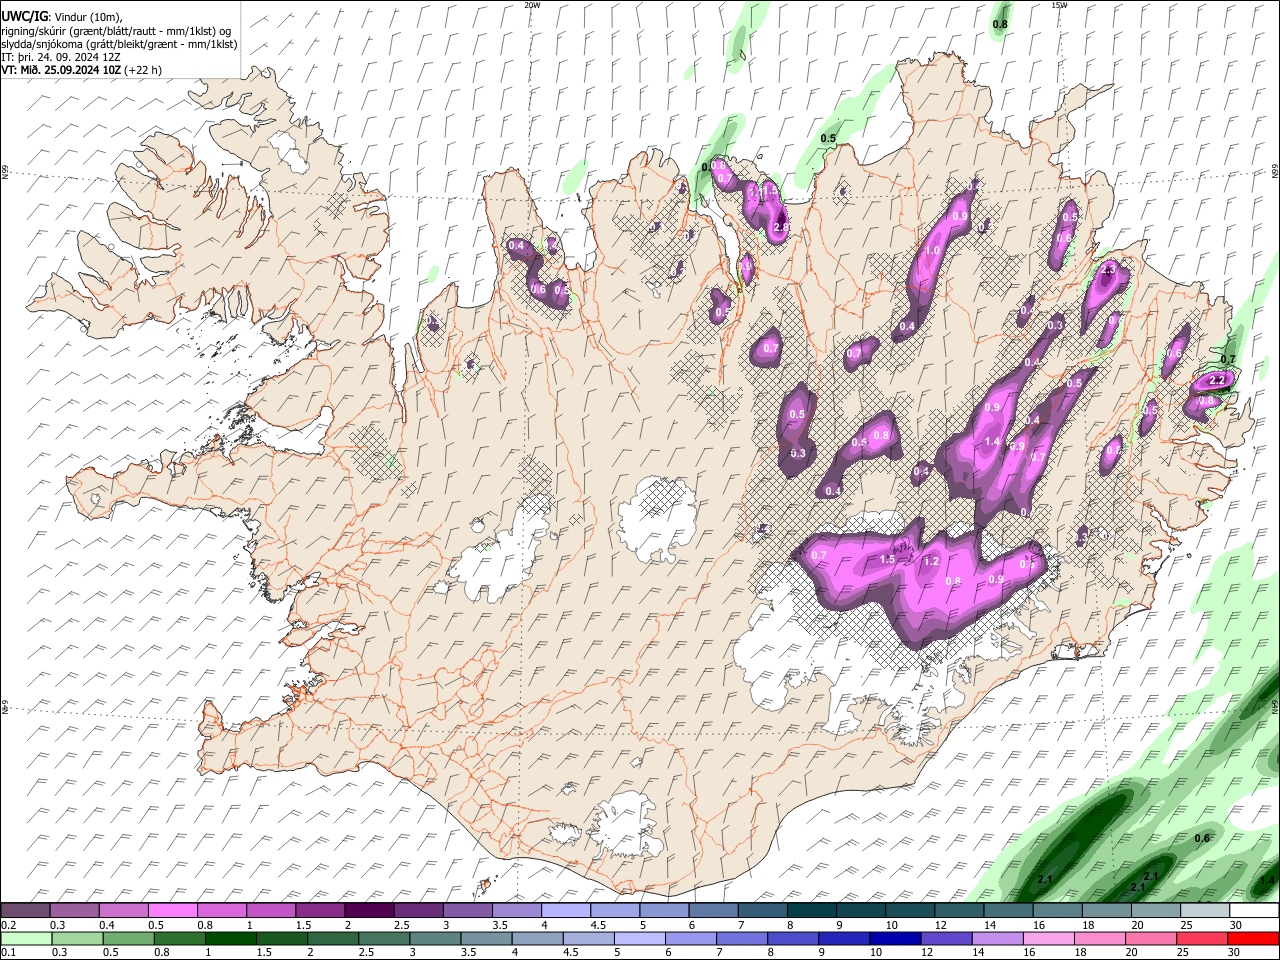
Task: Select the darkest purple 2–2.5 swatch in the upper legend row
Action: [369, 911]
